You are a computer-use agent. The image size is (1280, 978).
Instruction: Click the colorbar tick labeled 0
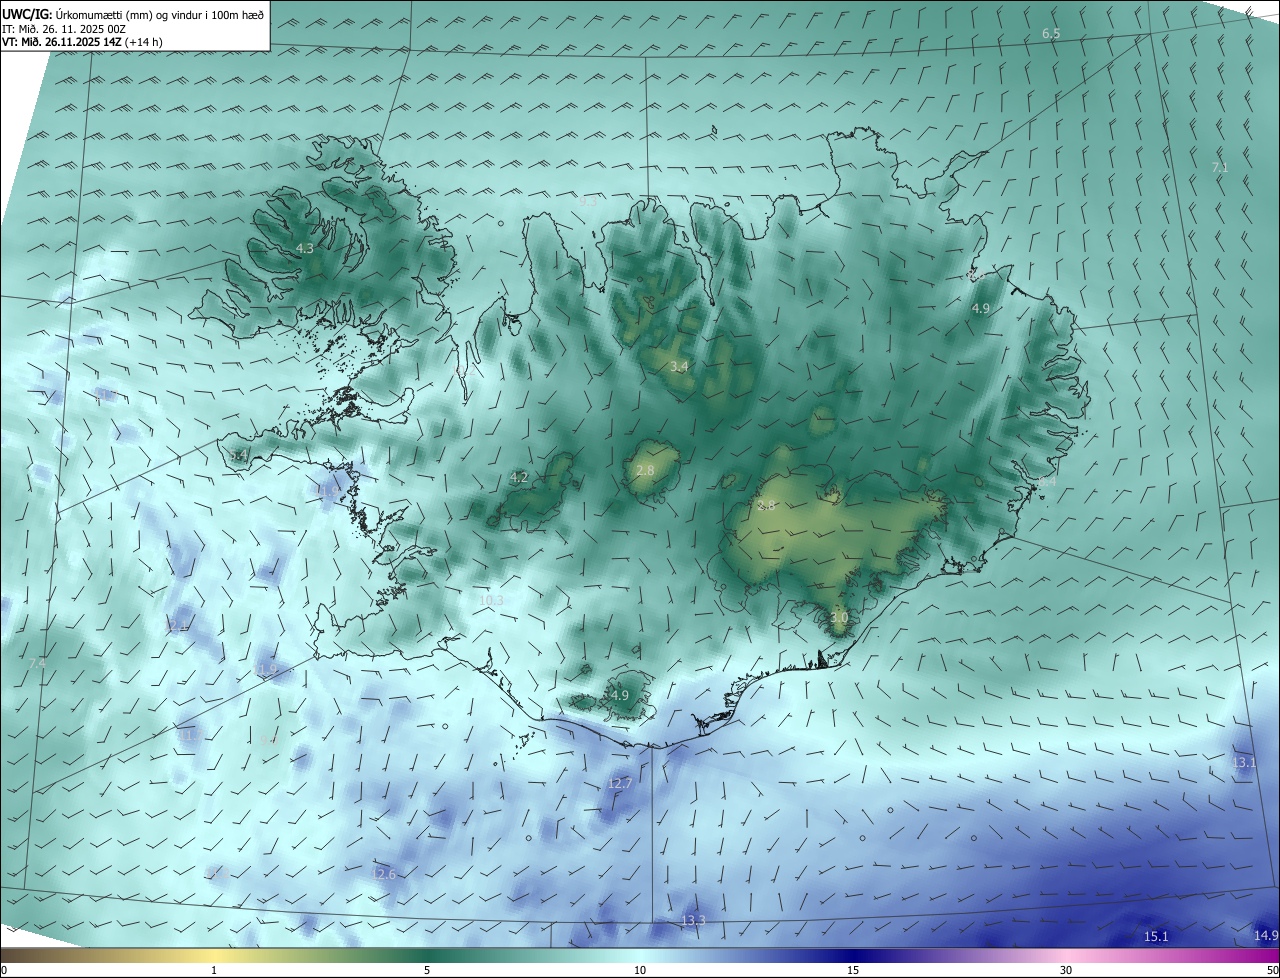(x=4, y=970)
